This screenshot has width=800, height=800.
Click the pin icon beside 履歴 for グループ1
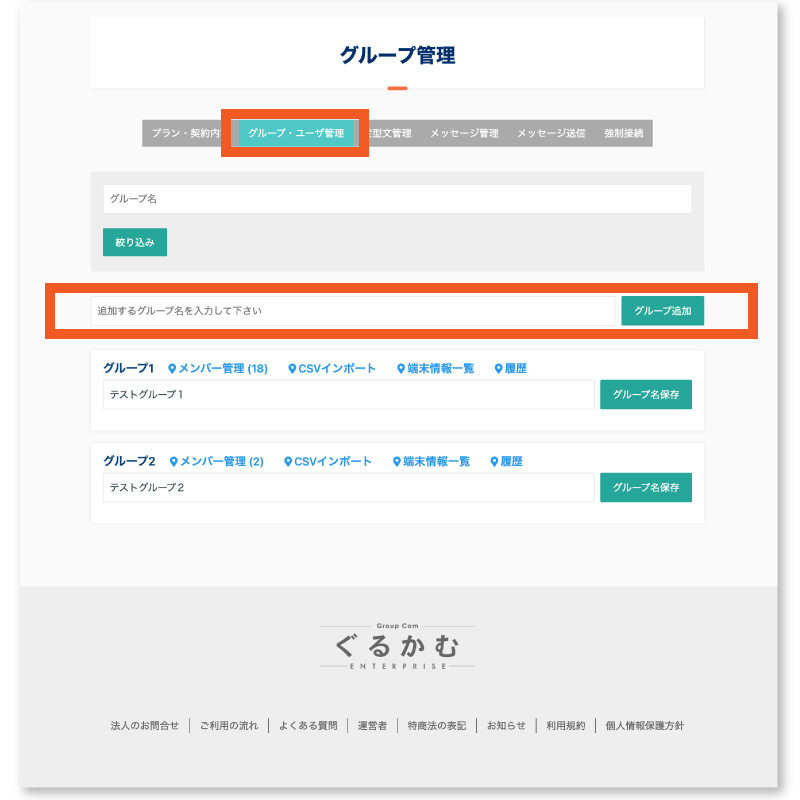[x=497, y=366]
